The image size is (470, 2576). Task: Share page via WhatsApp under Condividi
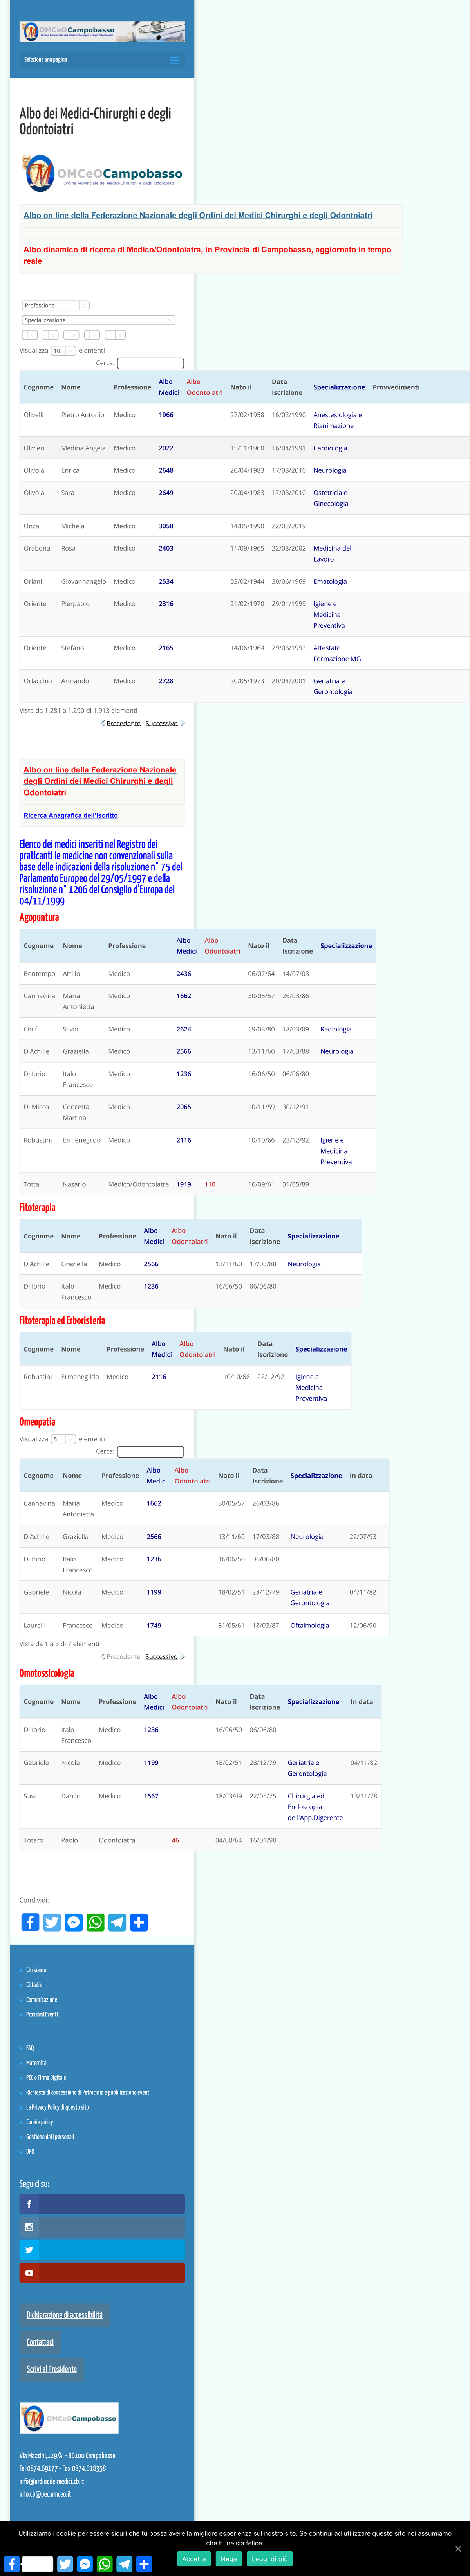pyautogui.click(x=95, y=1922)
